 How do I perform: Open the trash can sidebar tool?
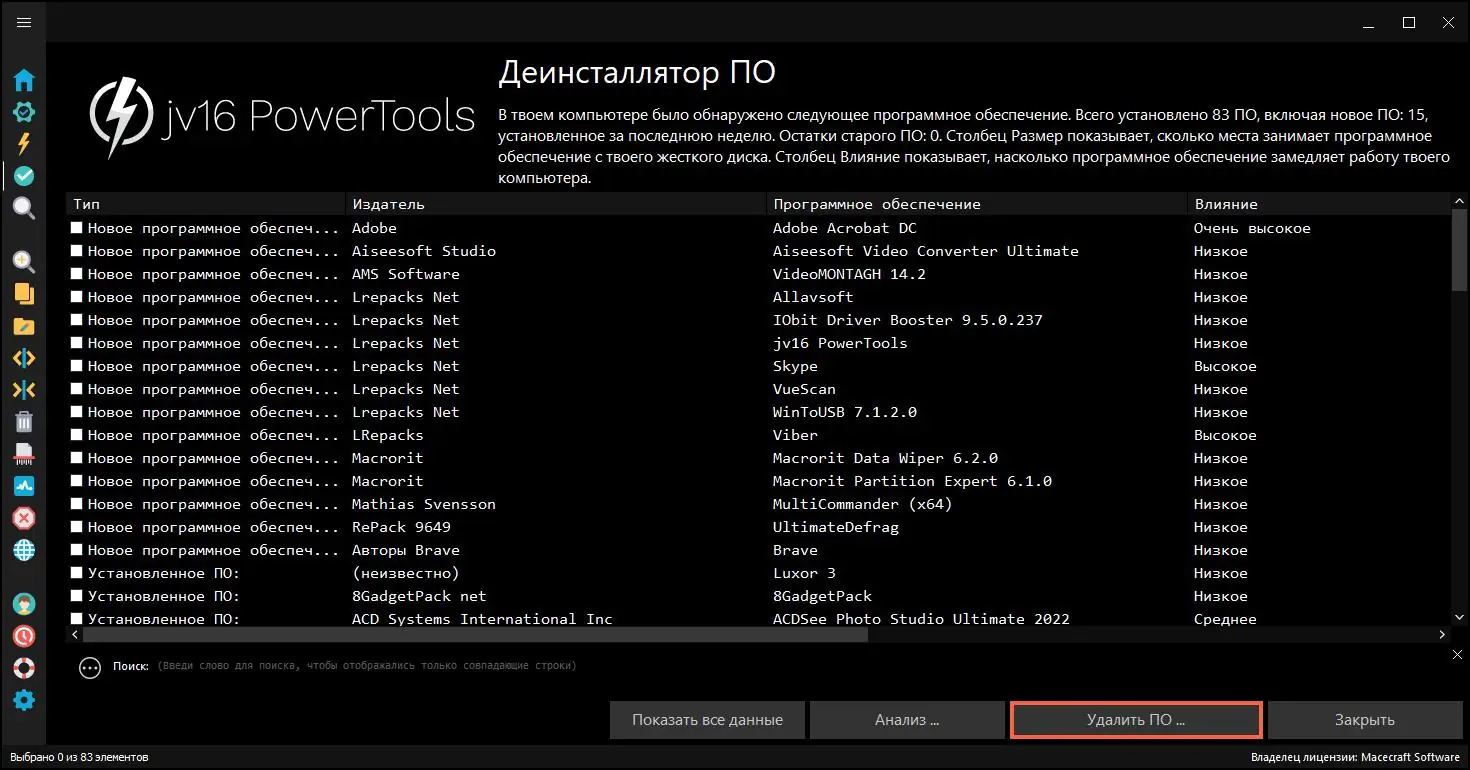pyautogui.click(x=24, y=422)
